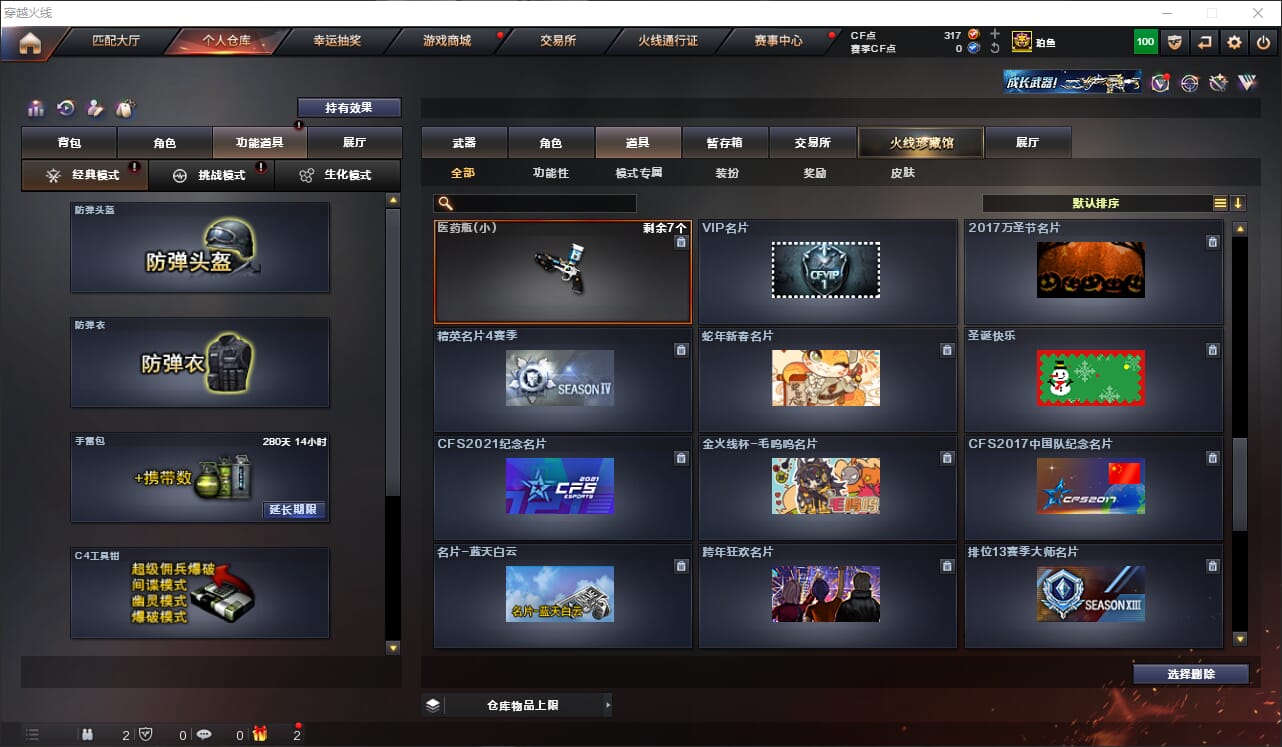Select the 排位13赛季大师名片 card

click(x=1095, y=595)
